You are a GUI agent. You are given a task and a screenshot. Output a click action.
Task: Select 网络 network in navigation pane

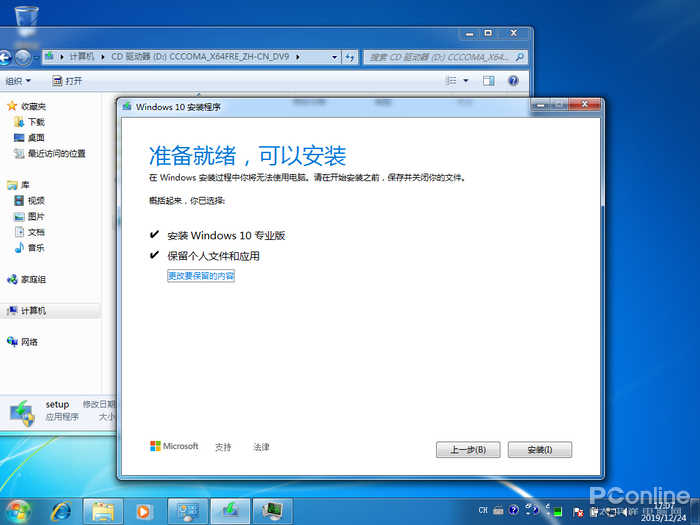pos(22,342)
